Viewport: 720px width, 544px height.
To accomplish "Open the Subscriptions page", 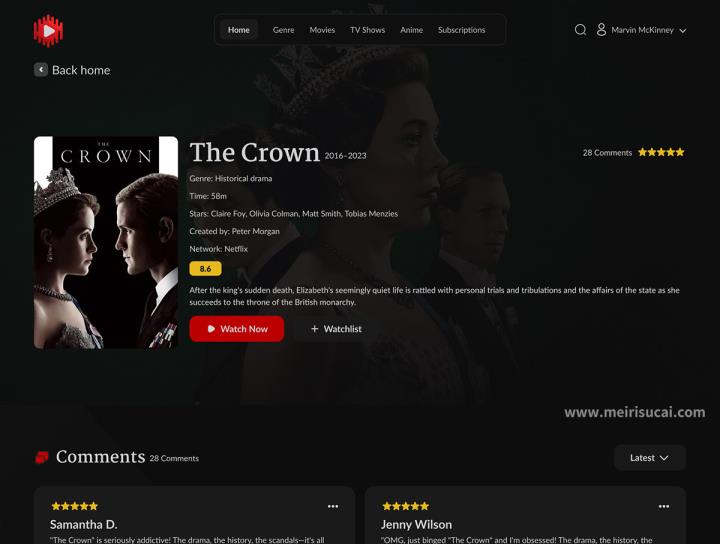I will click(x=461, y=30).
